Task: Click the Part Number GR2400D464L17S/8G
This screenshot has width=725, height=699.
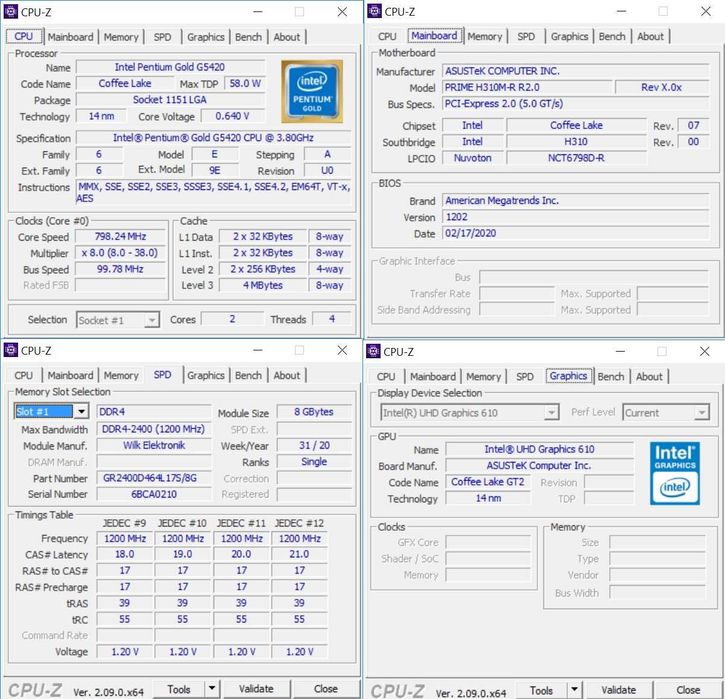Action: [154, 478]
